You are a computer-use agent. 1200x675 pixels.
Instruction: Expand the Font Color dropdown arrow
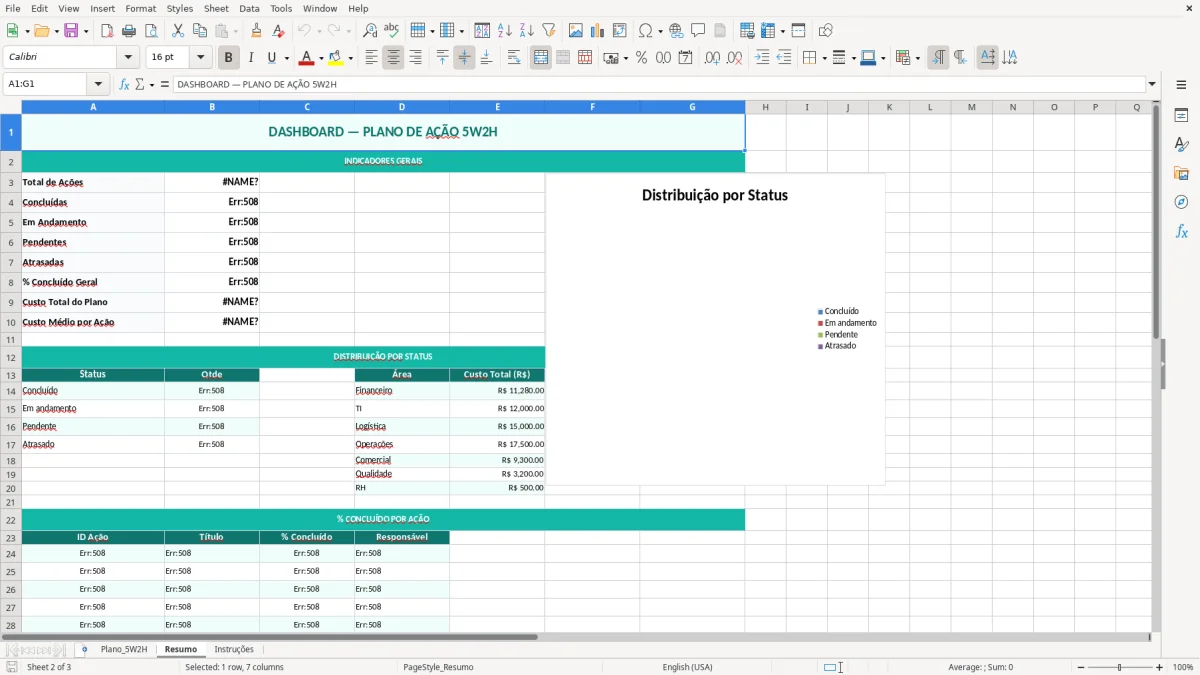[x=320, y=58]
